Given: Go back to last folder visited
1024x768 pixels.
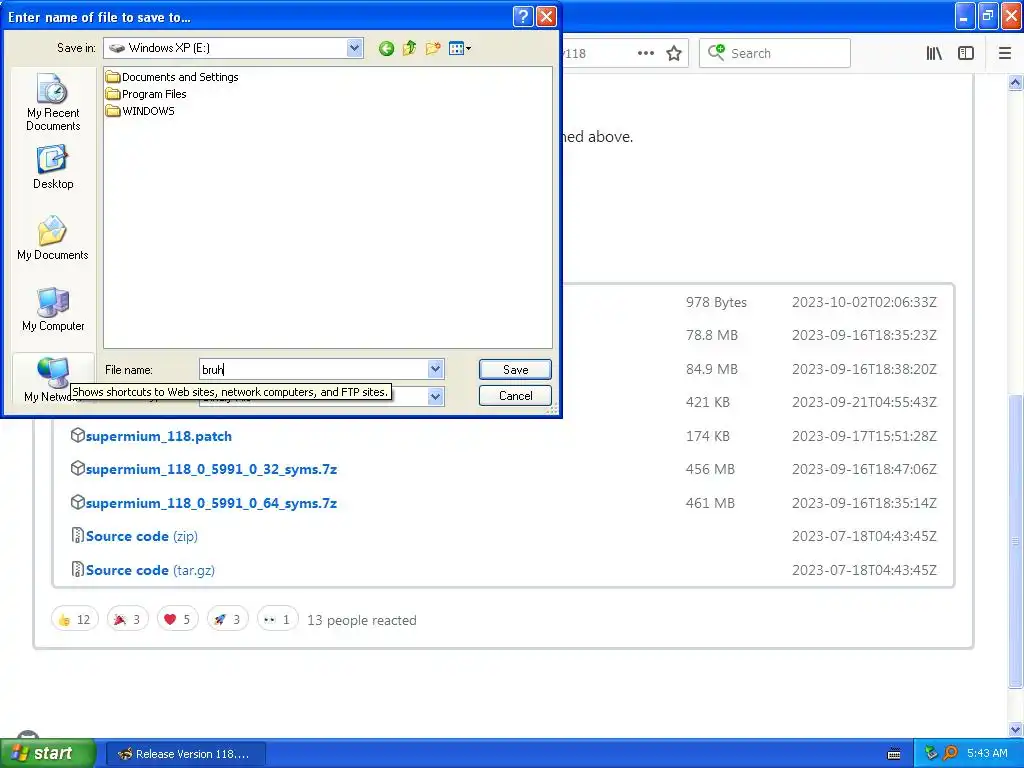Looking at the screenshot, I should (x=386, y=48).
